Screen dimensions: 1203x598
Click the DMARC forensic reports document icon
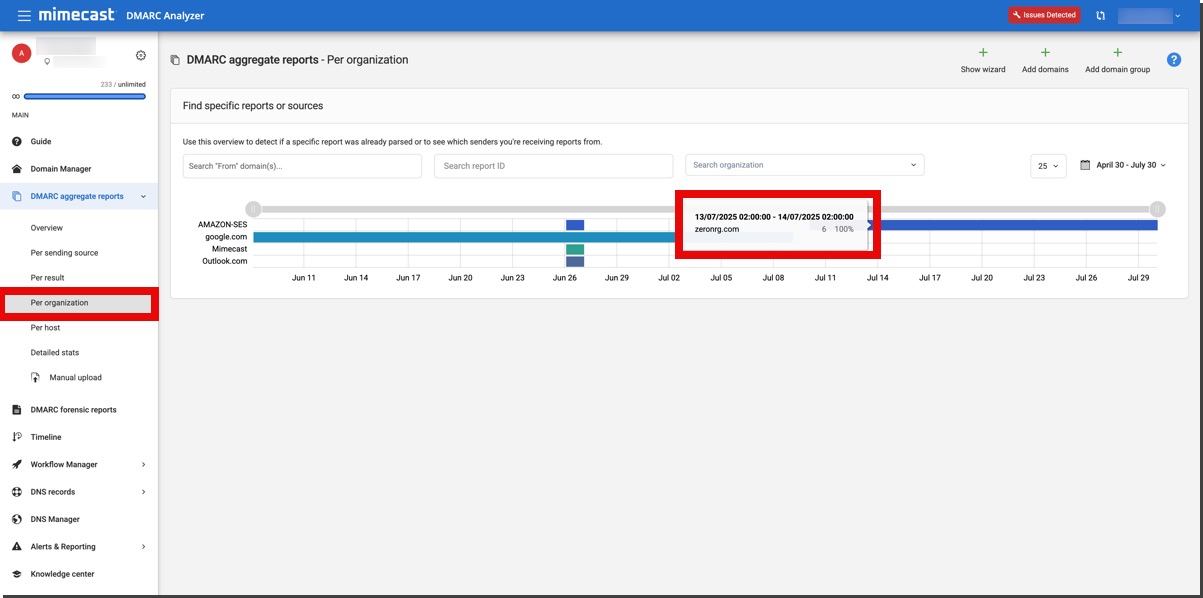[17, 410]
